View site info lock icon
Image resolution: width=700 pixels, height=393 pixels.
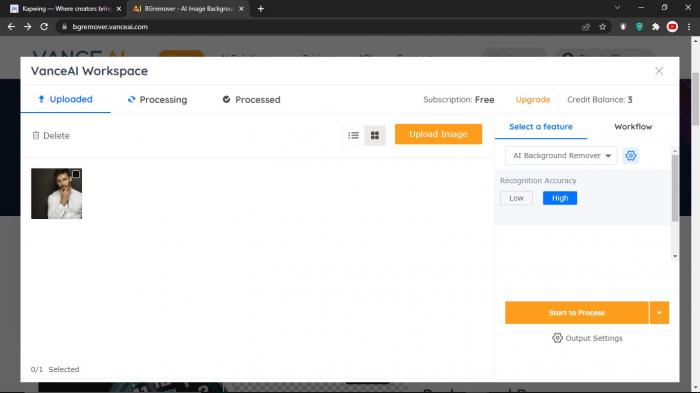point(64,27)
